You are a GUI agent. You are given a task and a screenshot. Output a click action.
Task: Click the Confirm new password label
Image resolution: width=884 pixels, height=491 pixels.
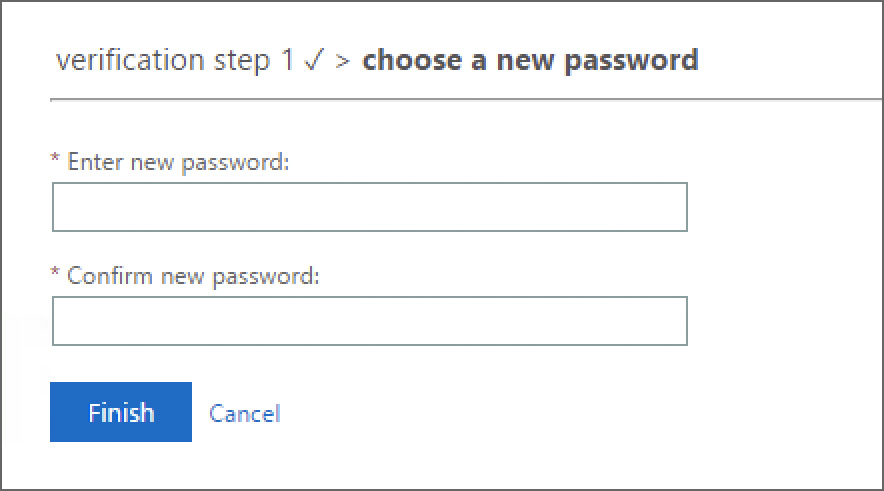click(x=193, y=276)
